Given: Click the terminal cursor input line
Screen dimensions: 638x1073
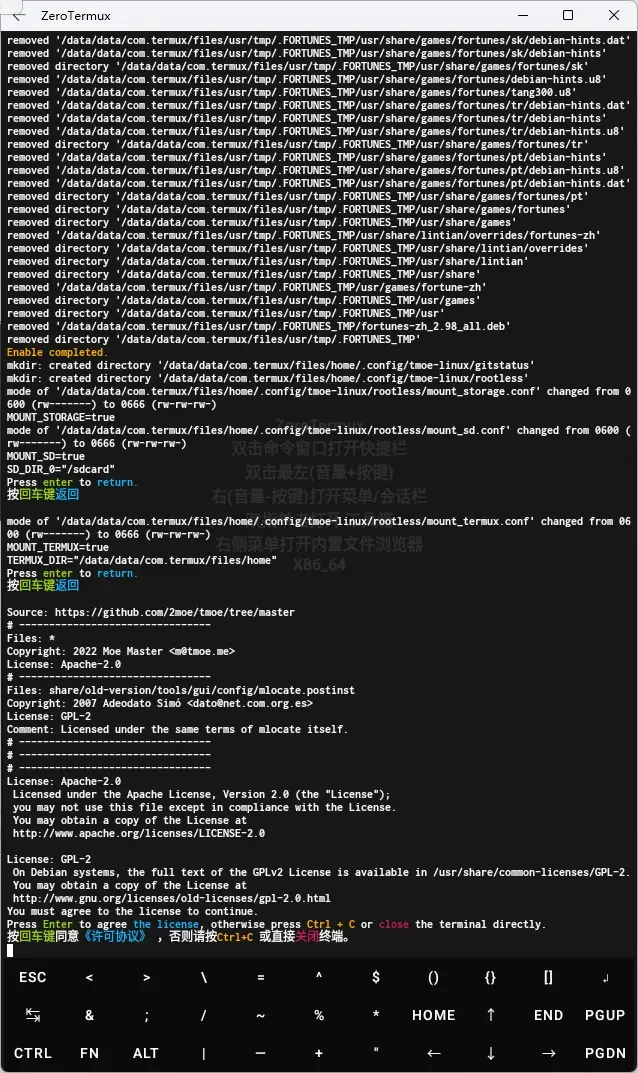Looking at the screenshot, I should [319, 950].
